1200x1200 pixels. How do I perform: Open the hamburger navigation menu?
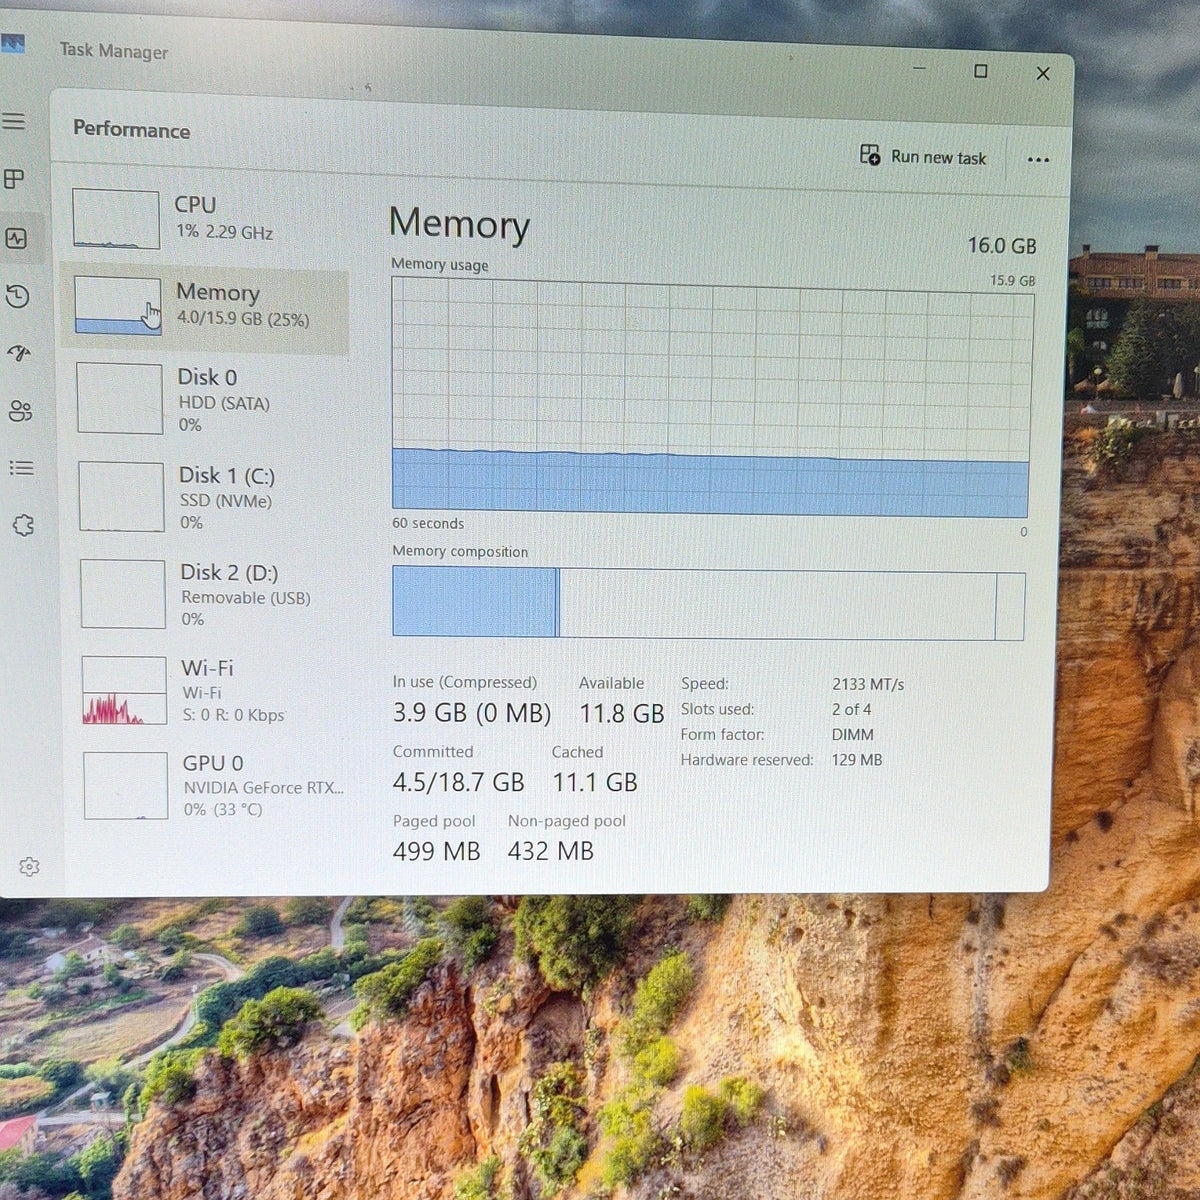point(14,121)
